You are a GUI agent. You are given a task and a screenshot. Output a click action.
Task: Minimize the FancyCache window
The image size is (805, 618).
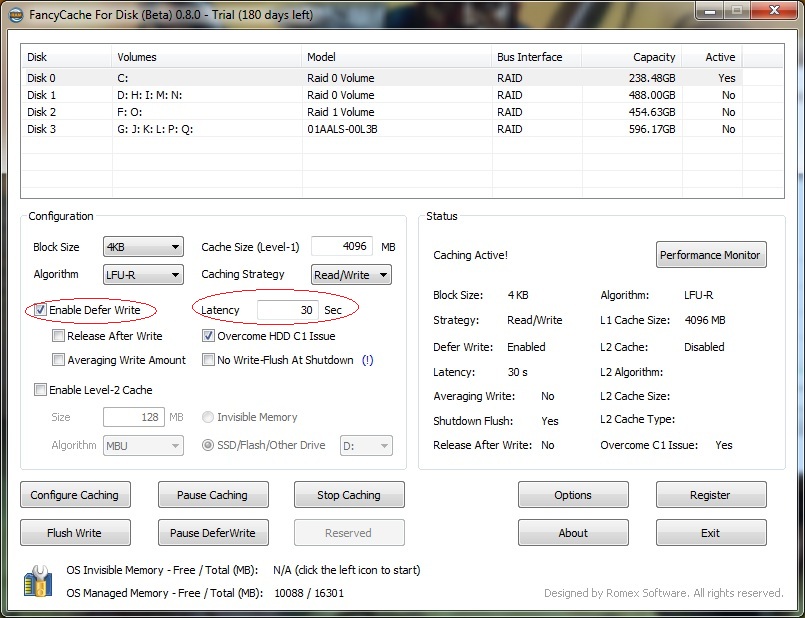(x=711, y=11)
